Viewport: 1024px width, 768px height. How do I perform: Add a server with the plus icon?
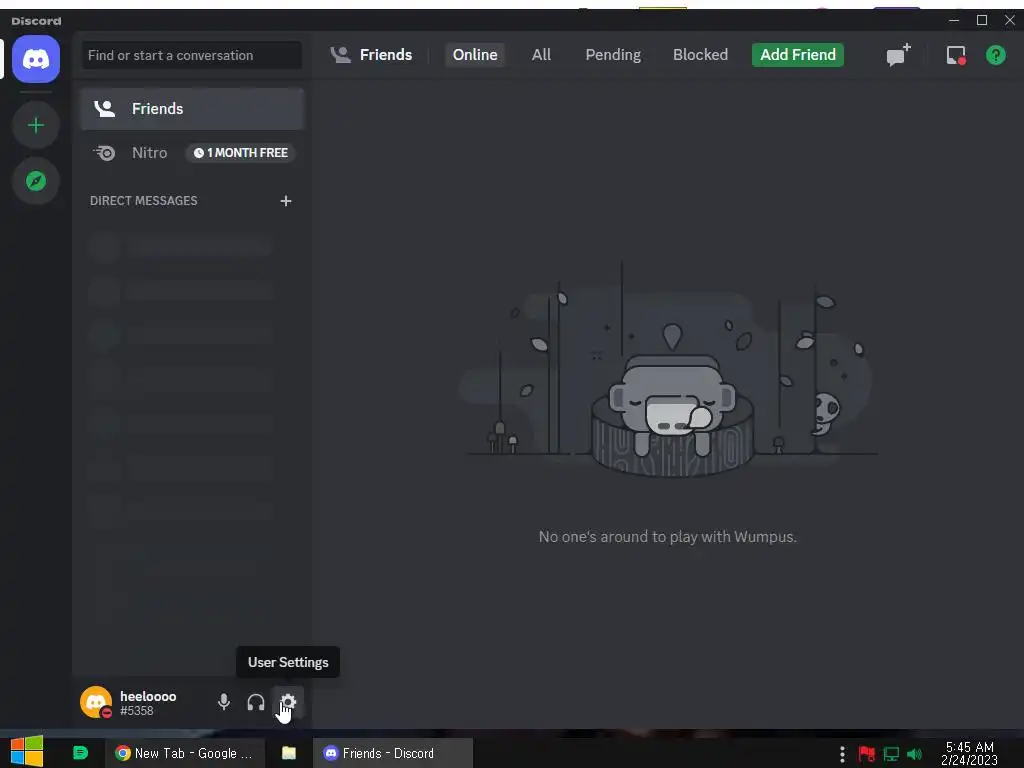pos(36,125)
